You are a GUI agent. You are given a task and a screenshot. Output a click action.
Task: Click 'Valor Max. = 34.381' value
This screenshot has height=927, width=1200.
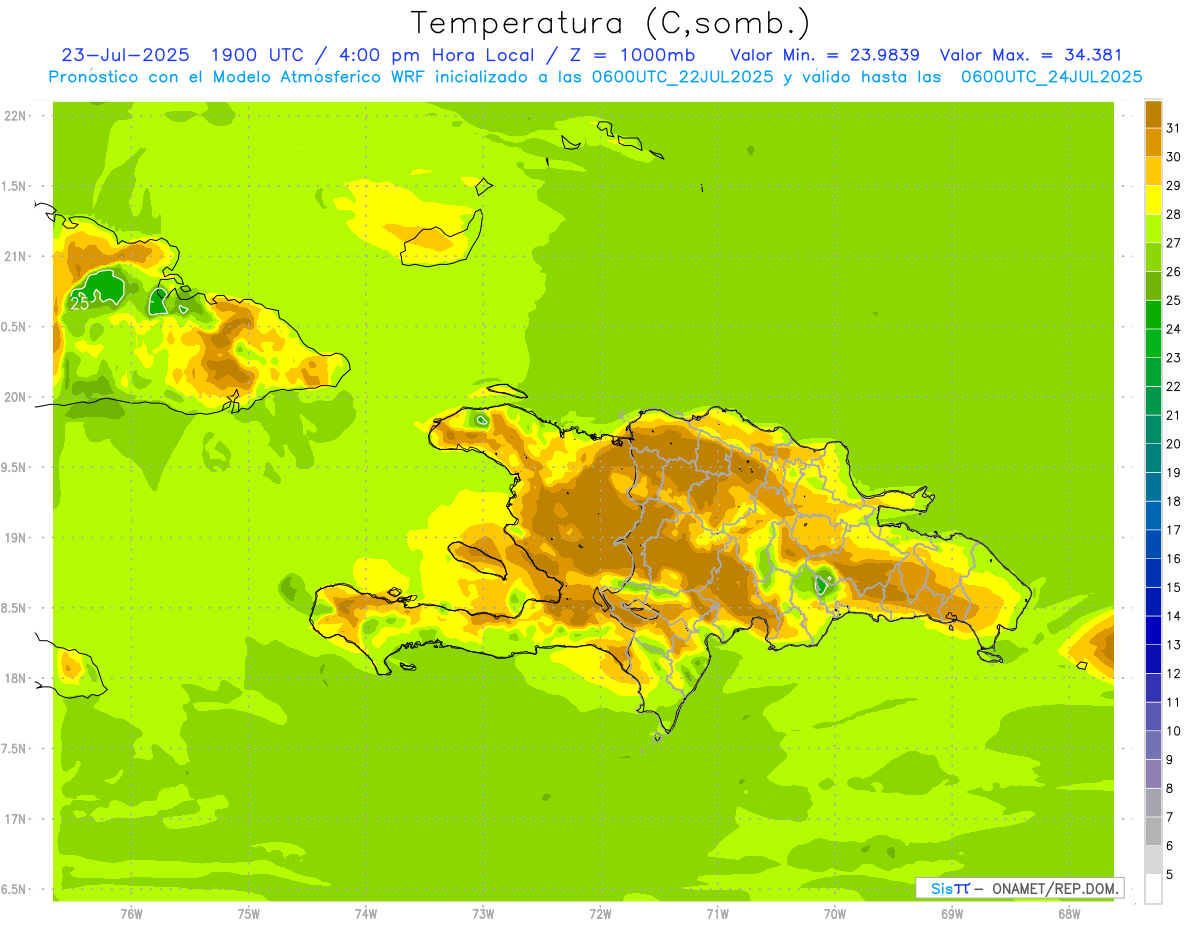click(x=1032, y=55)
